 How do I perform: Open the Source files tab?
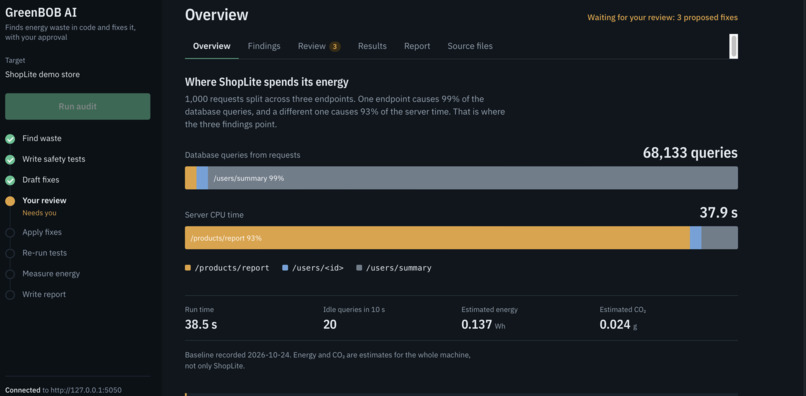tap(470, 46)
